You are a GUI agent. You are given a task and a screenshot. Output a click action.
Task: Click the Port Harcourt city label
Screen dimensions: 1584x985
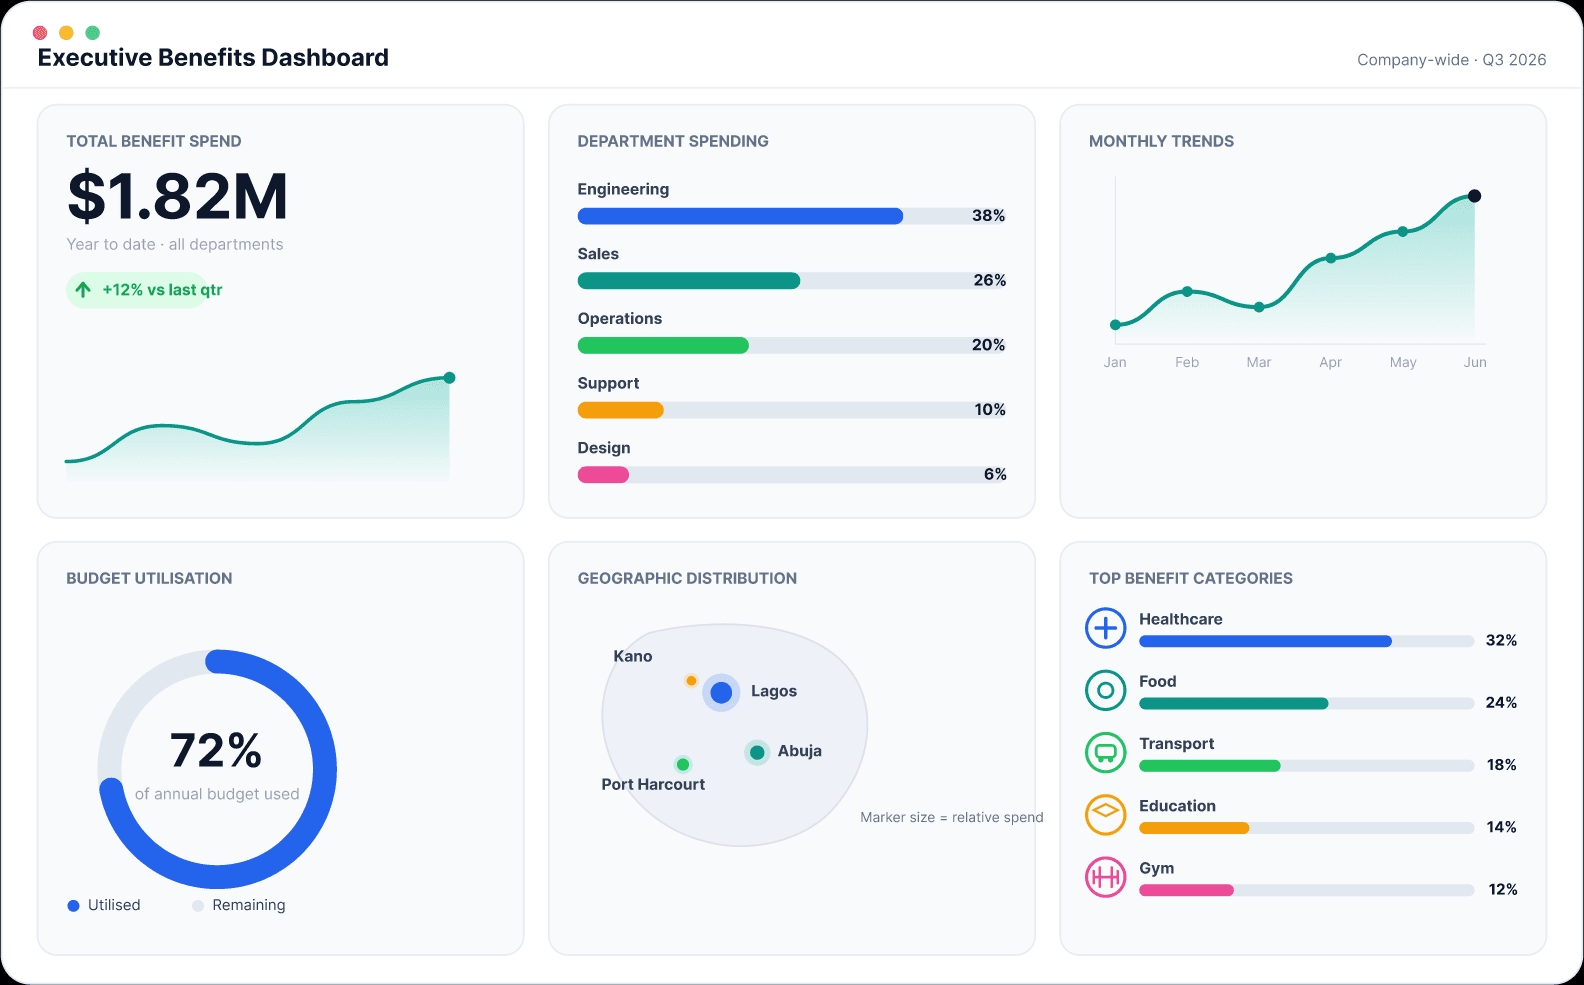653,785
